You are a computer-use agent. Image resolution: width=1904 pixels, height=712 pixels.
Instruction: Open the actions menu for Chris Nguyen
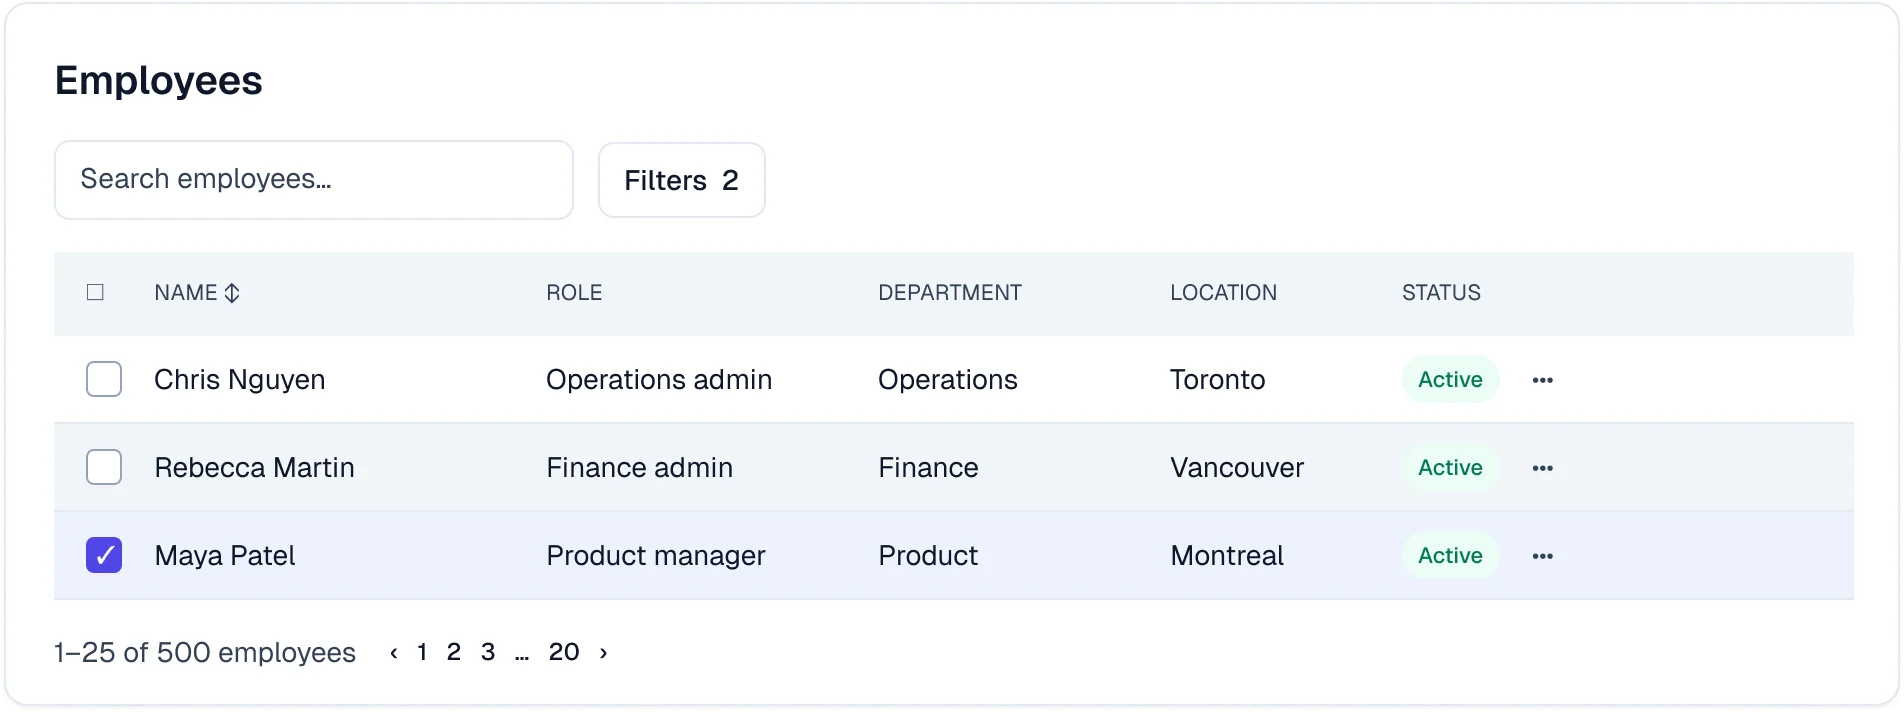1542,380
